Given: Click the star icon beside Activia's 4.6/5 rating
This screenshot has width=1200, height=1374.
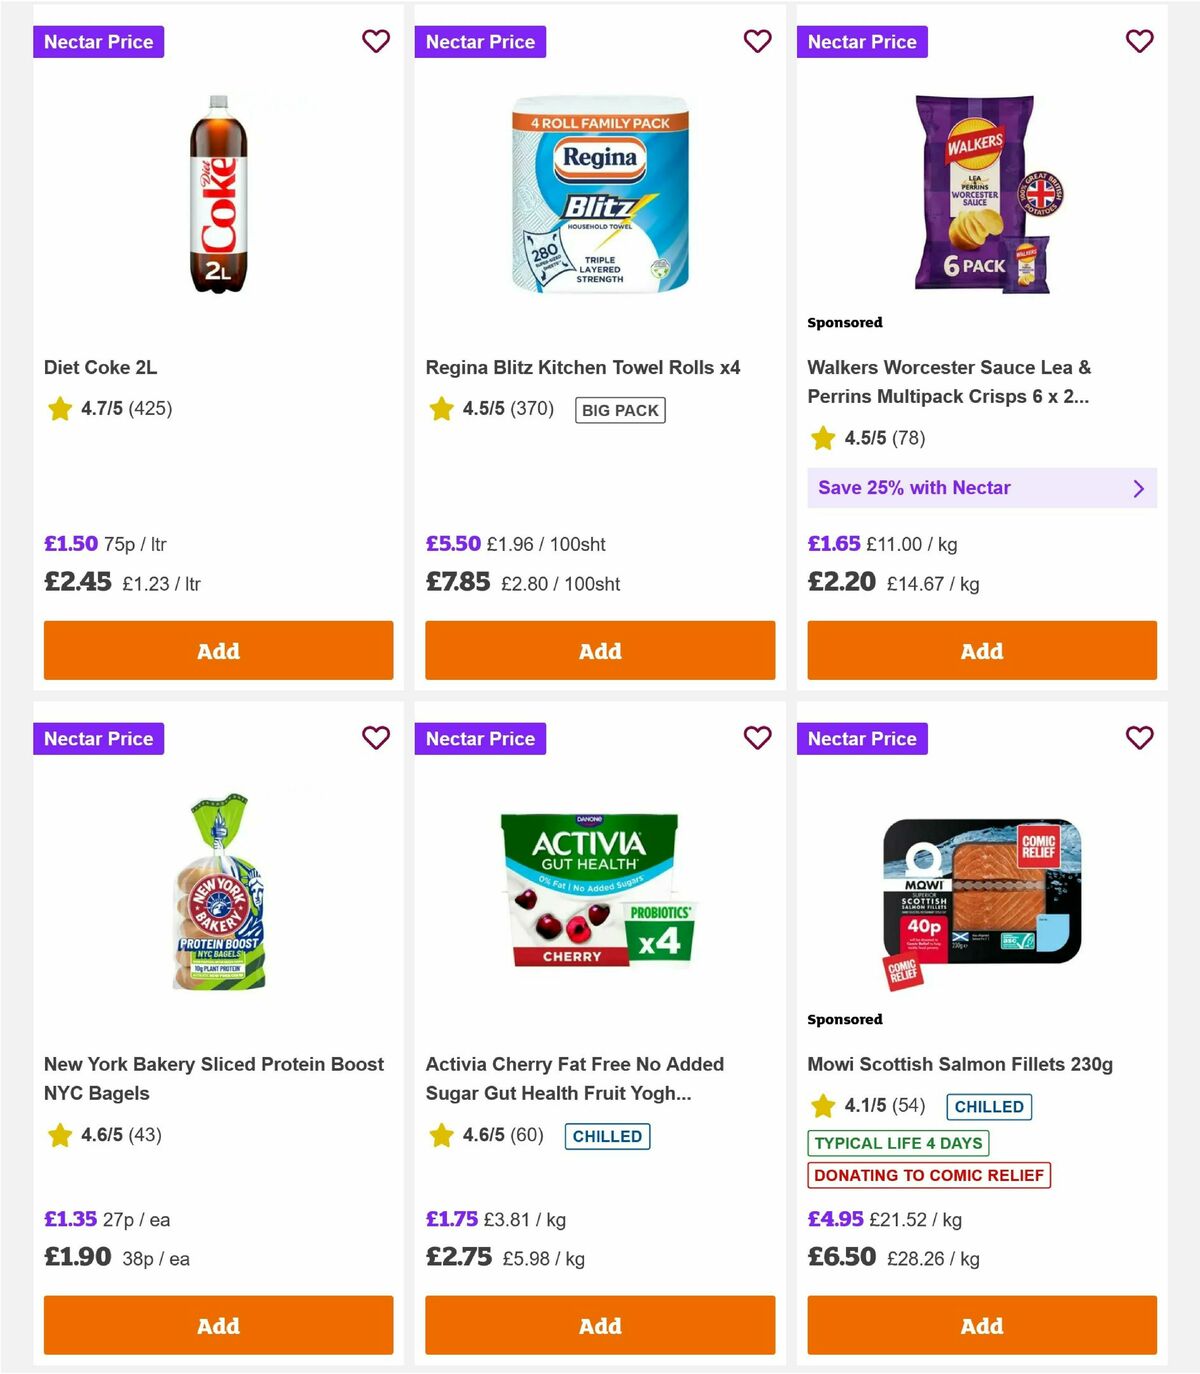Looking at the screenshot, I should pyautogui.click(x=441, y=1135).
